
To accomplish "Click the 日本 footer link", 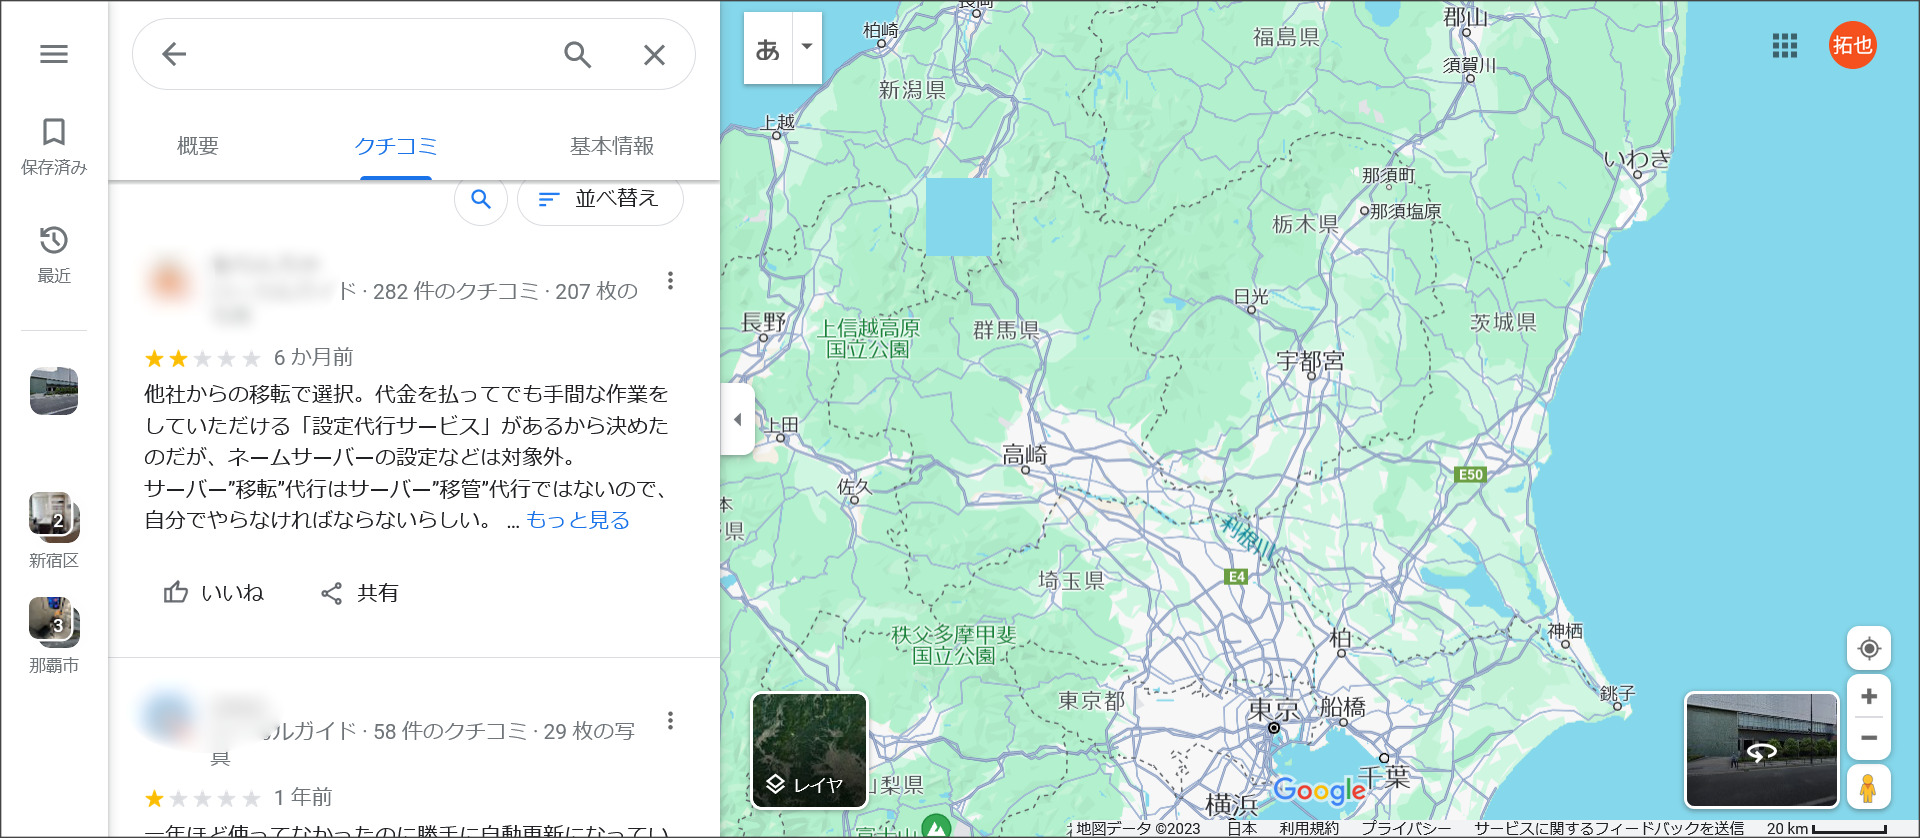I will click(1242, 828).
